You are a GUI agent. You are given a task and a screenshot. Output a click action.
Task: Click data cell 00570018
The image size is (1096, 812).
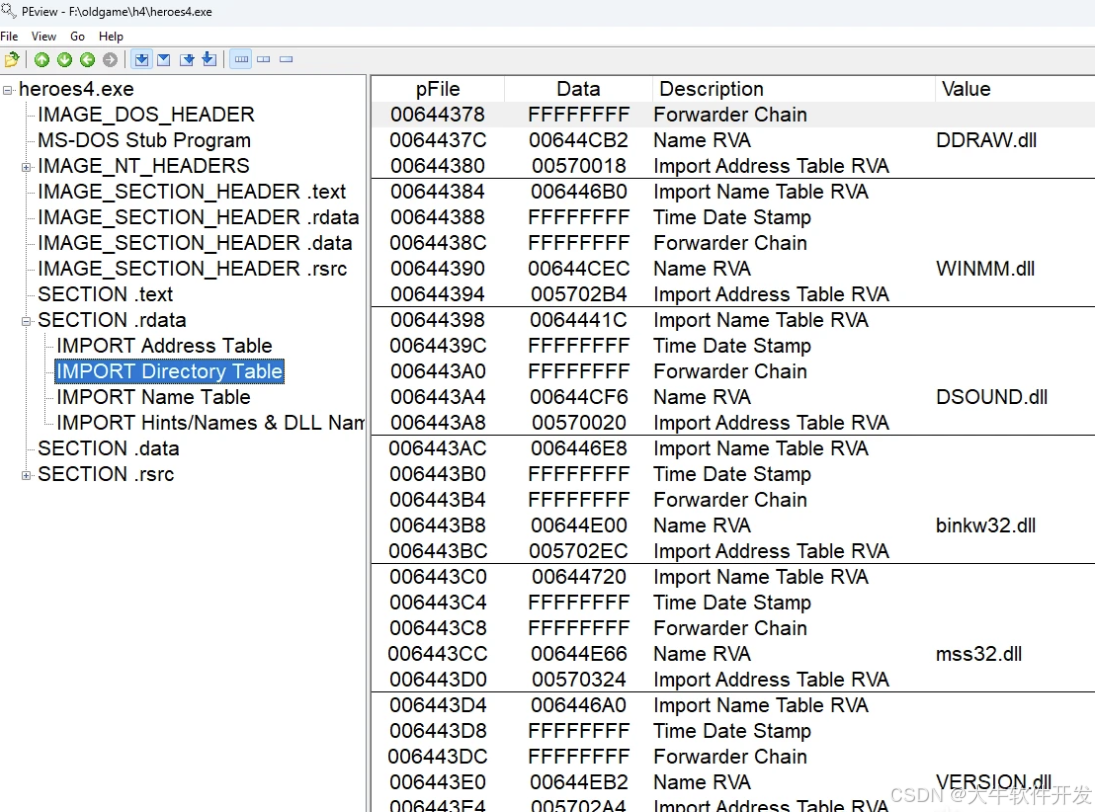point(579,166)
